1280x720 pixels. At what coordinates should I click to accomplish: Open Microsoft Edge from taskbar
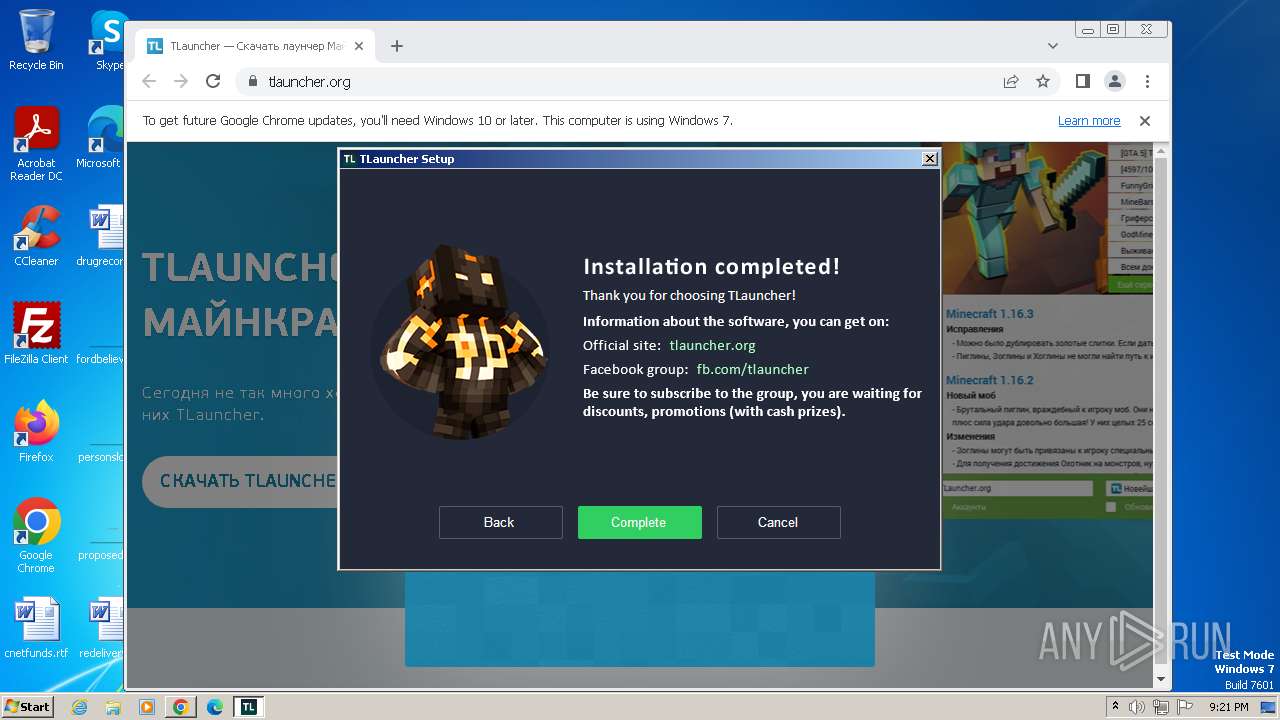215,707
